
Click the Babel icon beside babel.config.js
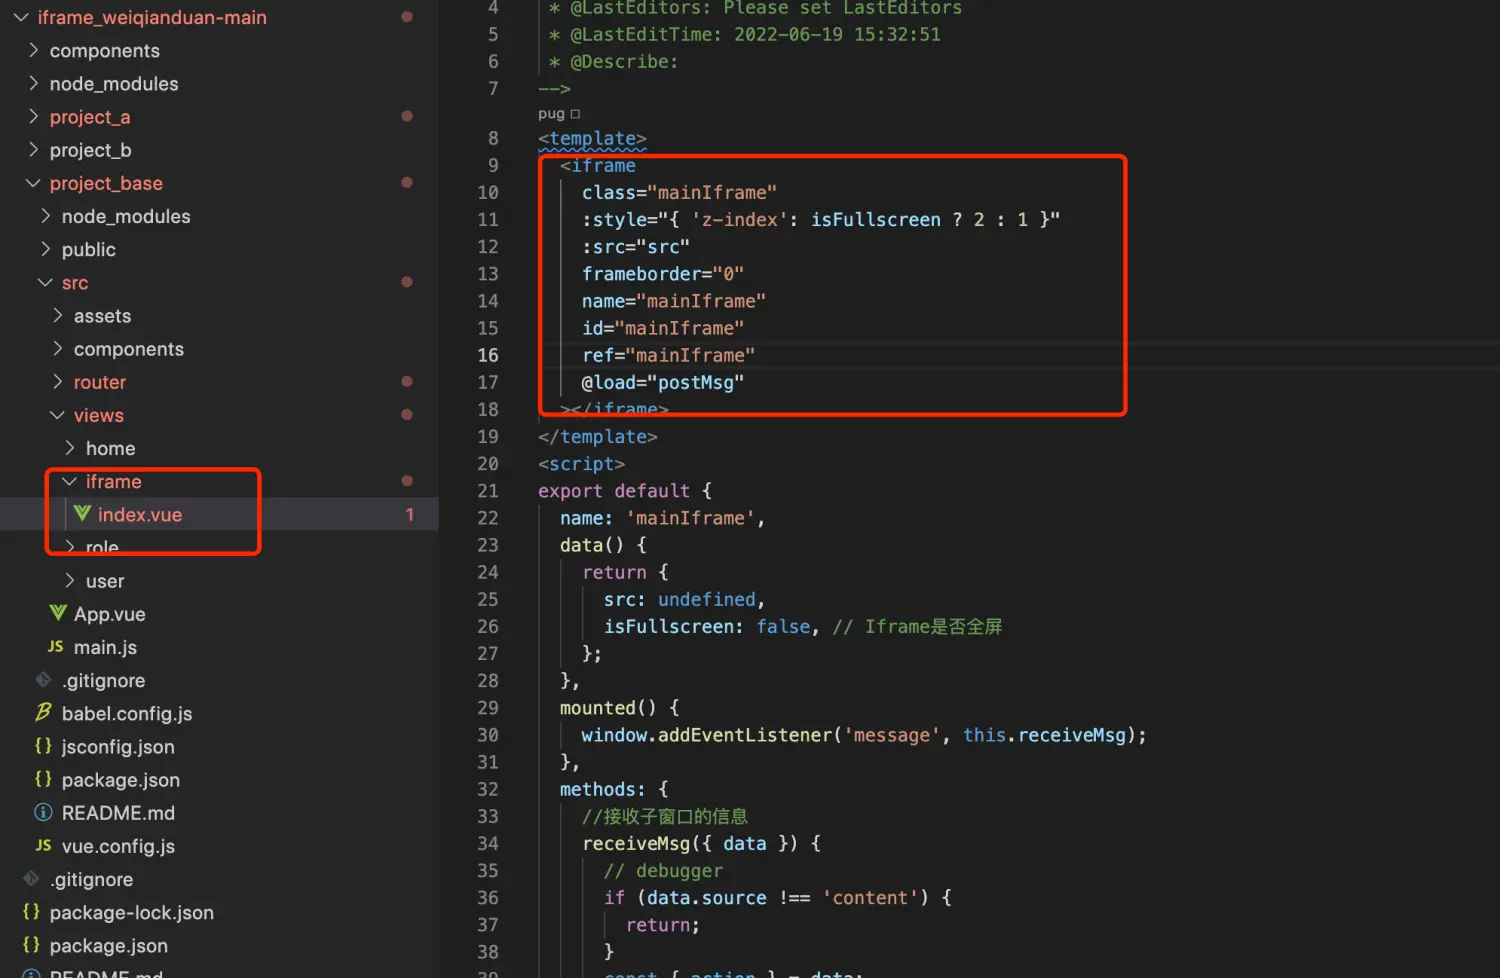click(43, 713)
